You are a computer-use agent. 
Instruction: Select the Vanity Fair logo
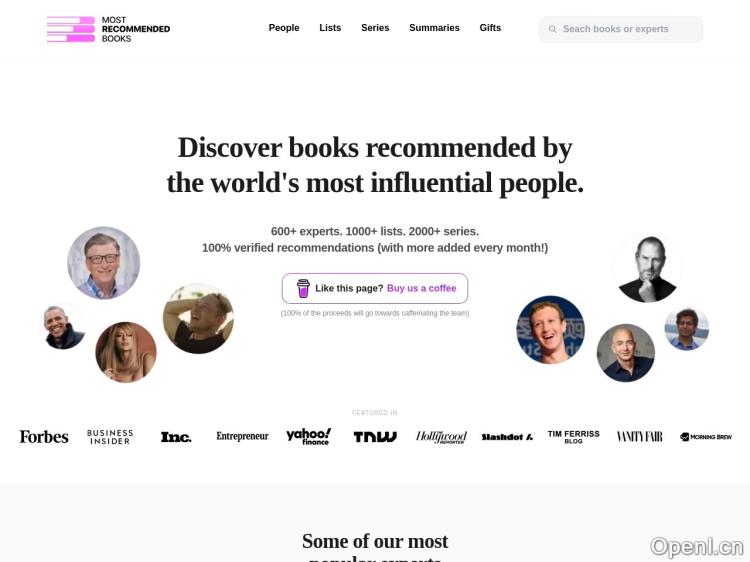click(640, 437)
